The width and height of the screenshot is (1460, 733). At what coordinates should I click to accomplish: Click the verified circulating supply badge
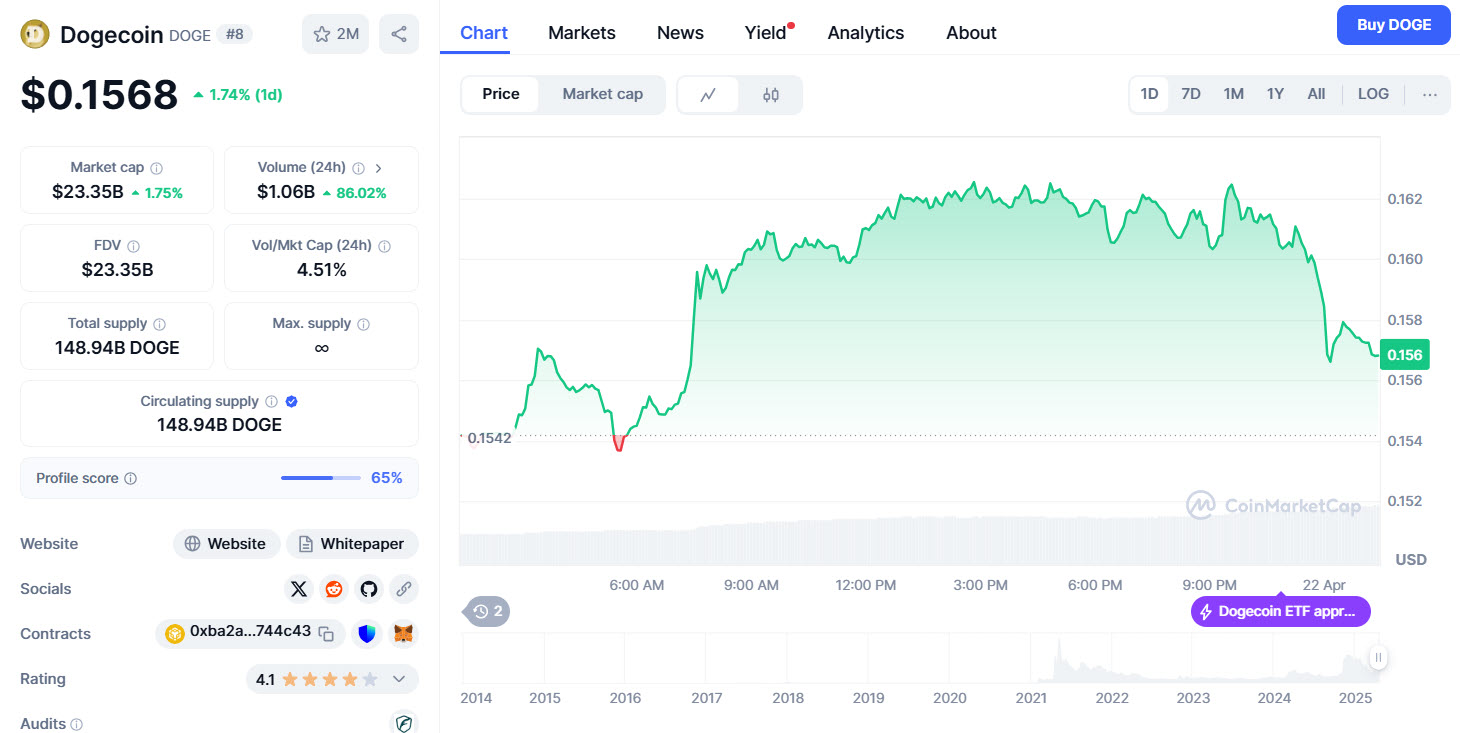tap(292, 402)
